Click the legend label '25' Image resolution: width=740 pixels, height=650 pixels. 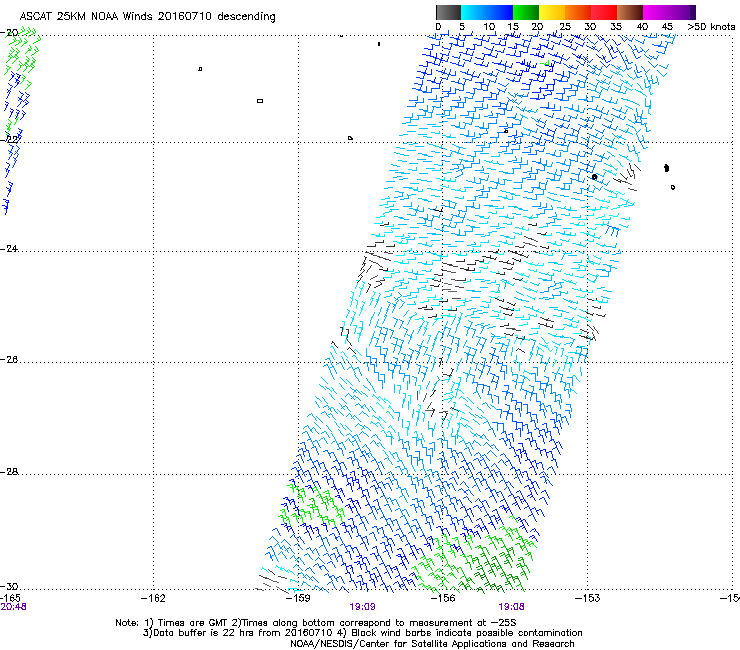click(x=565, y=27)
